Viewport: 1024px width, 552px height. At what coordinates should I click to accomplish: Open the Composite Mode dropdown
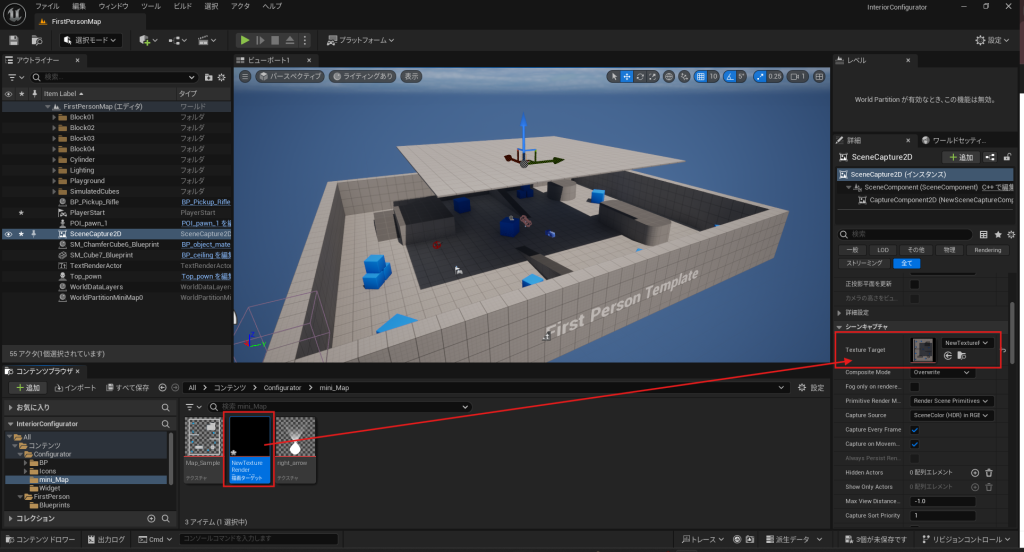(940, 372)
